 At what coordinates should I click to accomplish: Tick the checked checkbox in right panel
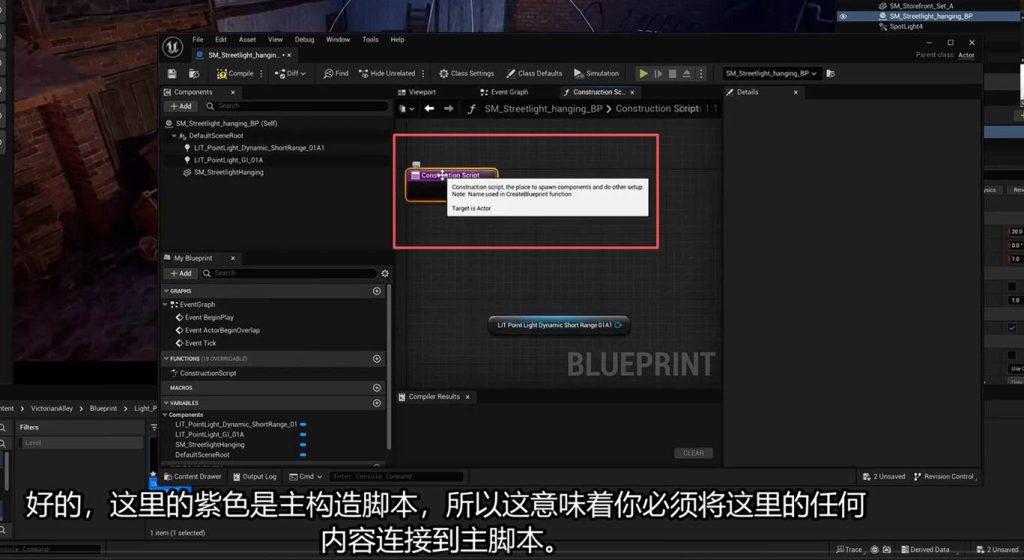click(x=1012, y=328)
